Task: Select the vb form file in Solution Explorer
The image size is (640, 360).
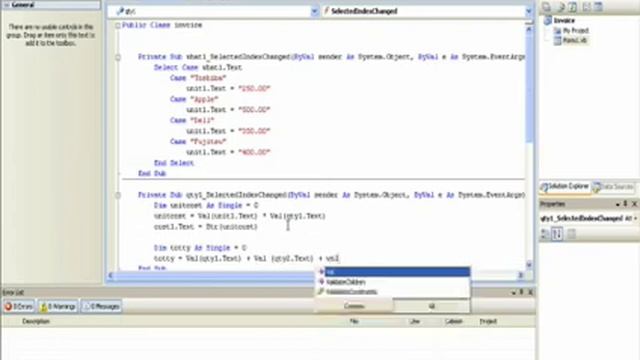Action: click(x=575, y=40)
